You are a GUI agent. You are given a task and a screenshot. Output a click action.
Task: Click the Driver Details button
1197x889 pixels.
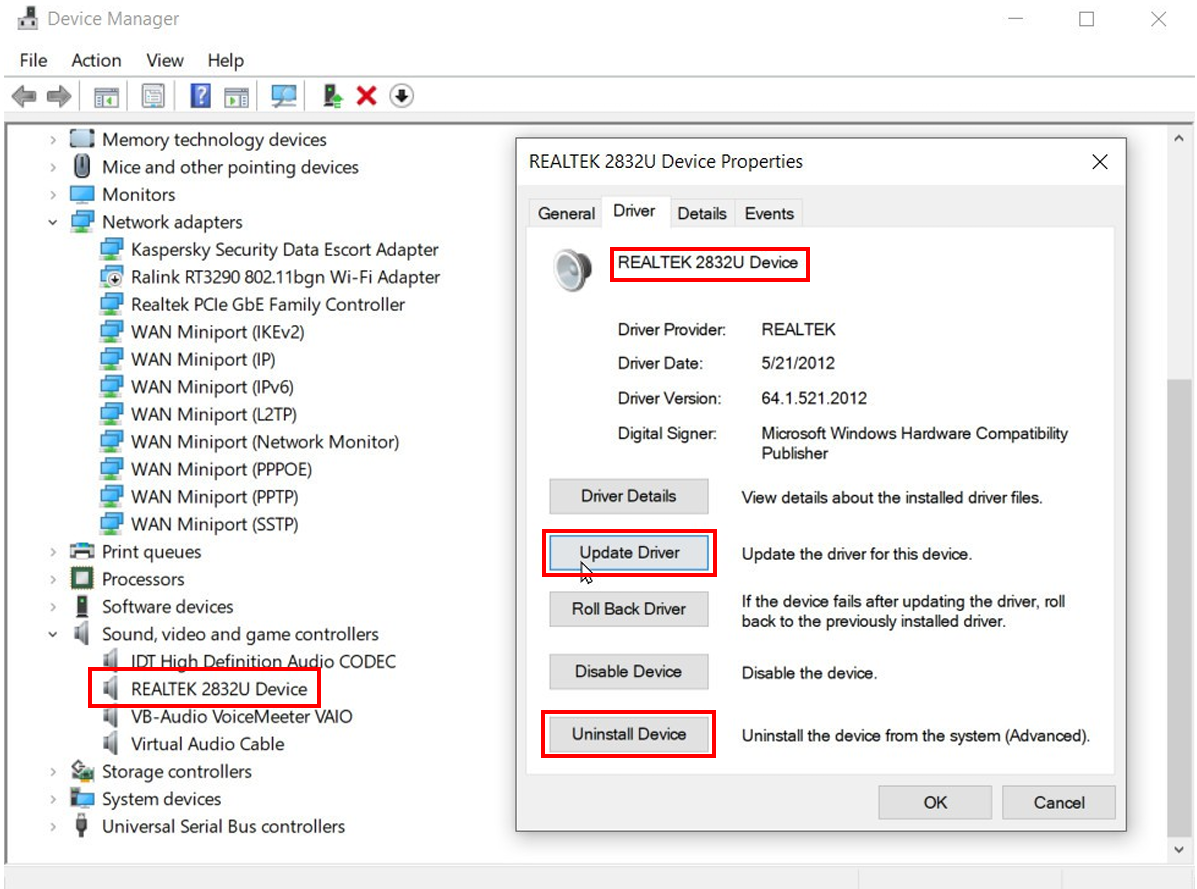pos(628,496)
